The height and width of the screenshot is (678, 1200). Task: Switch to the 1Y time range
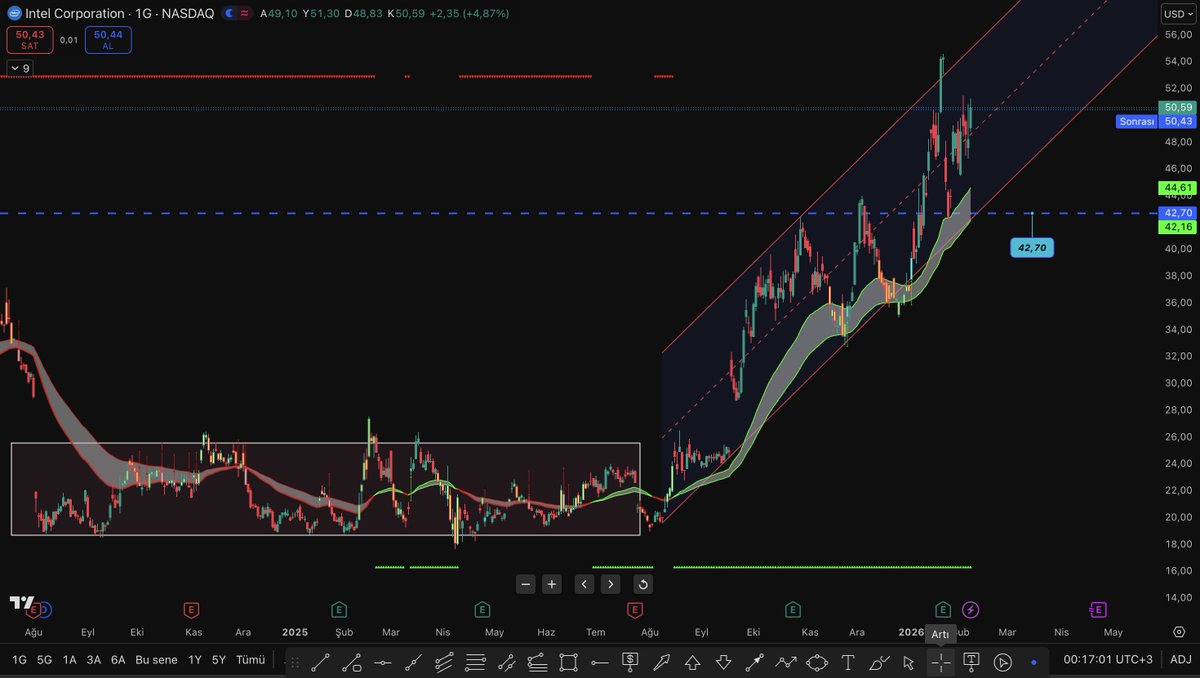[194, 660]
